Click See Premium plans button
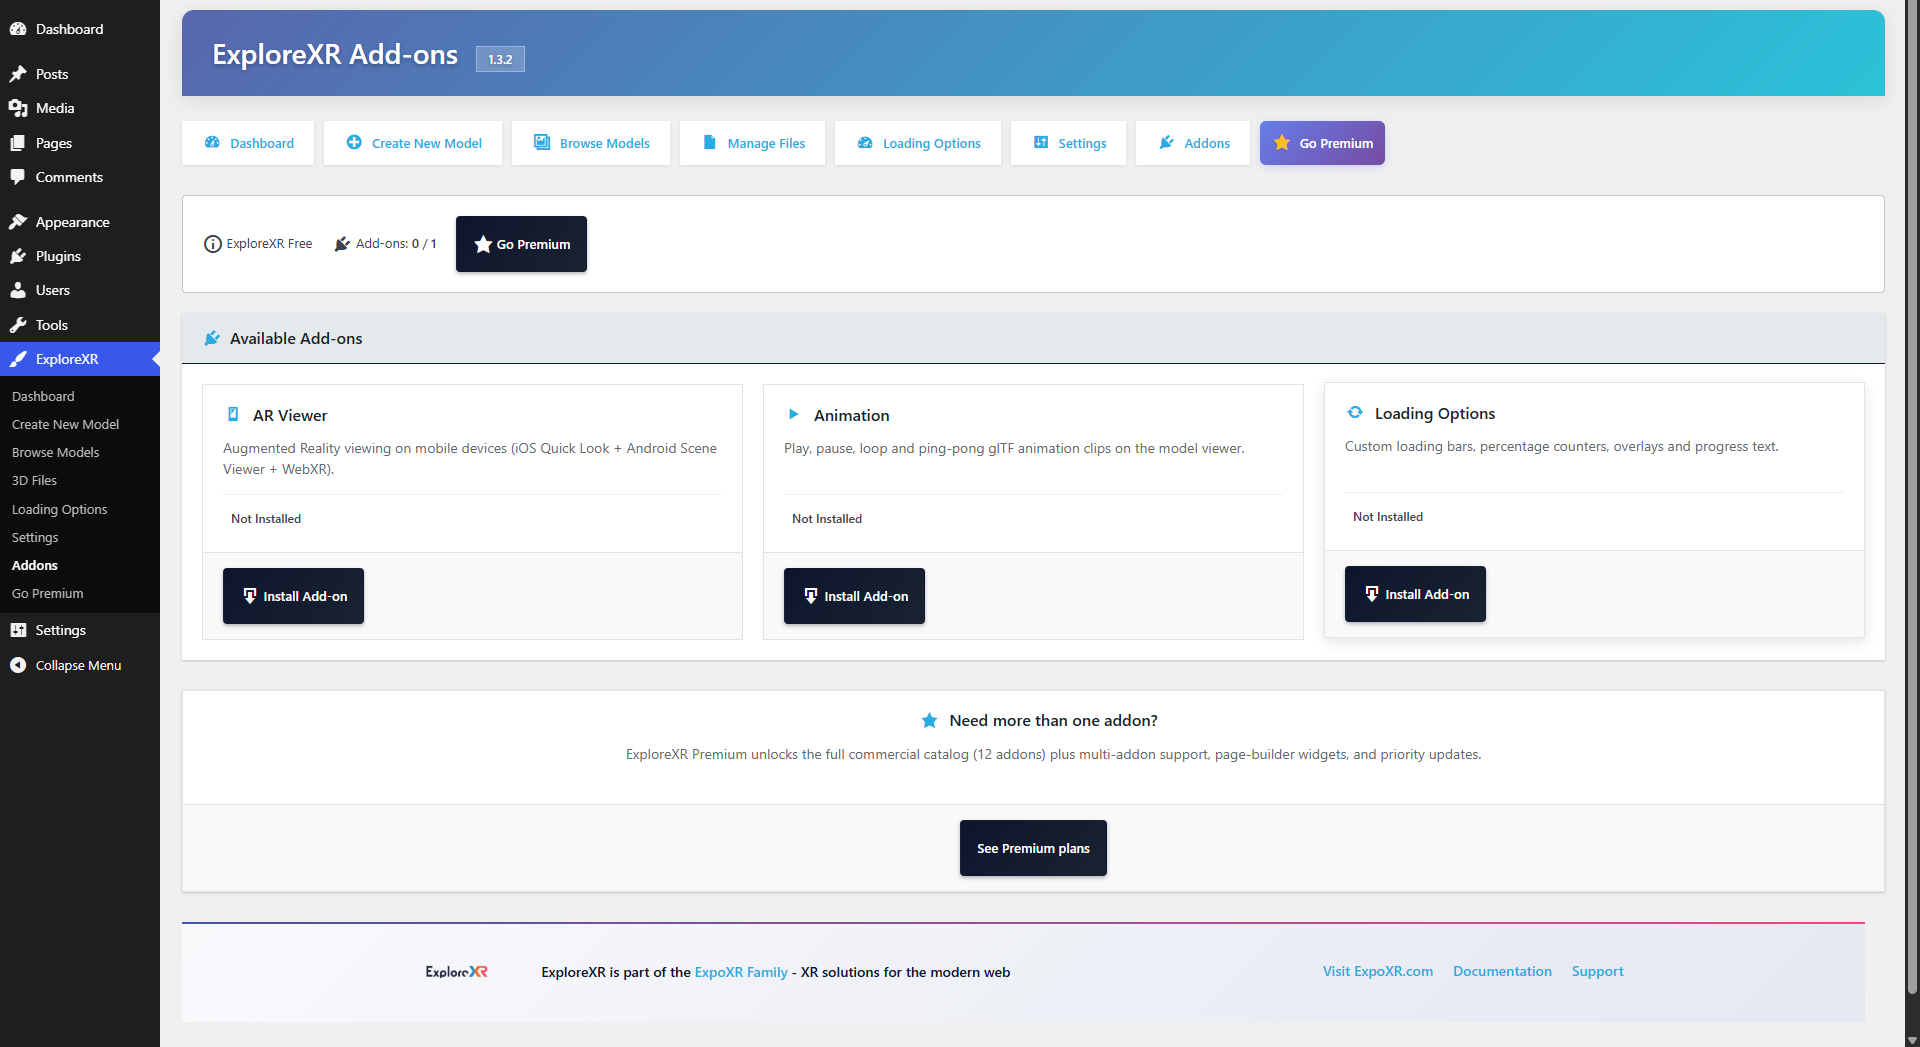This screenshot has height=1047, width=1920. click(x=1033, y=848)
